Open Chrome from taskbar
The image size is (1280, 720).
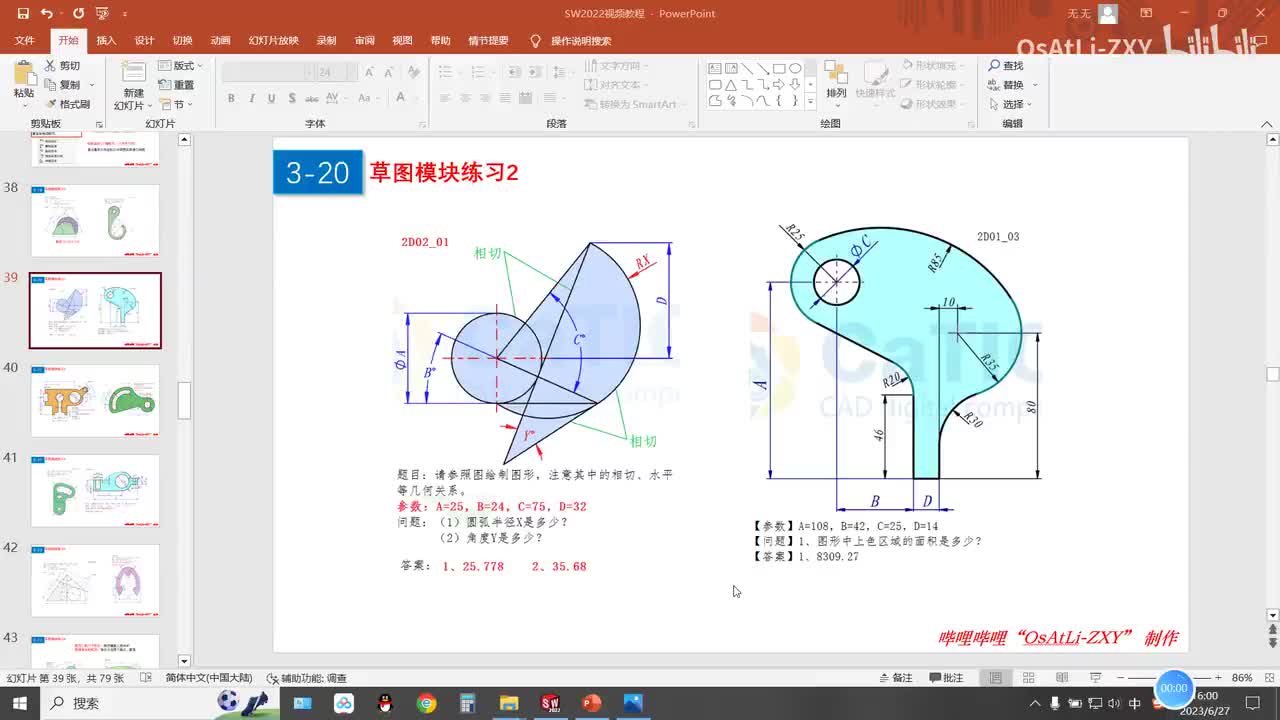(x=427, y=703)
